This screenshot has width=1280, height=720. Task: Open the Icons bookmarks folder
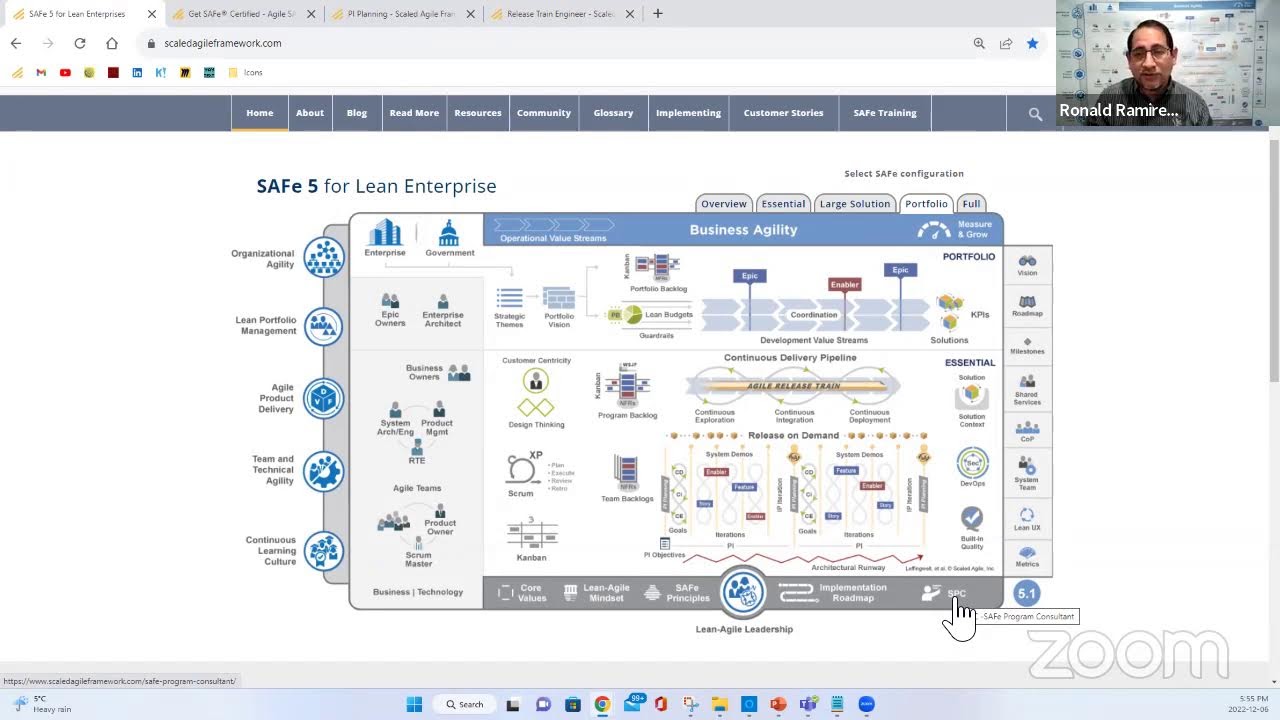246,72
